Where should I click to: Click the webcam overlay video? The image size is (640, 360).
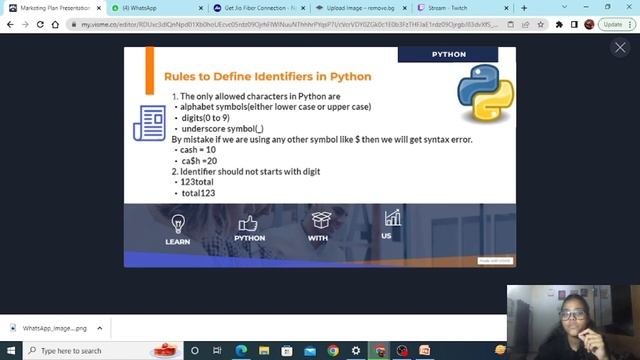[573, 322]
